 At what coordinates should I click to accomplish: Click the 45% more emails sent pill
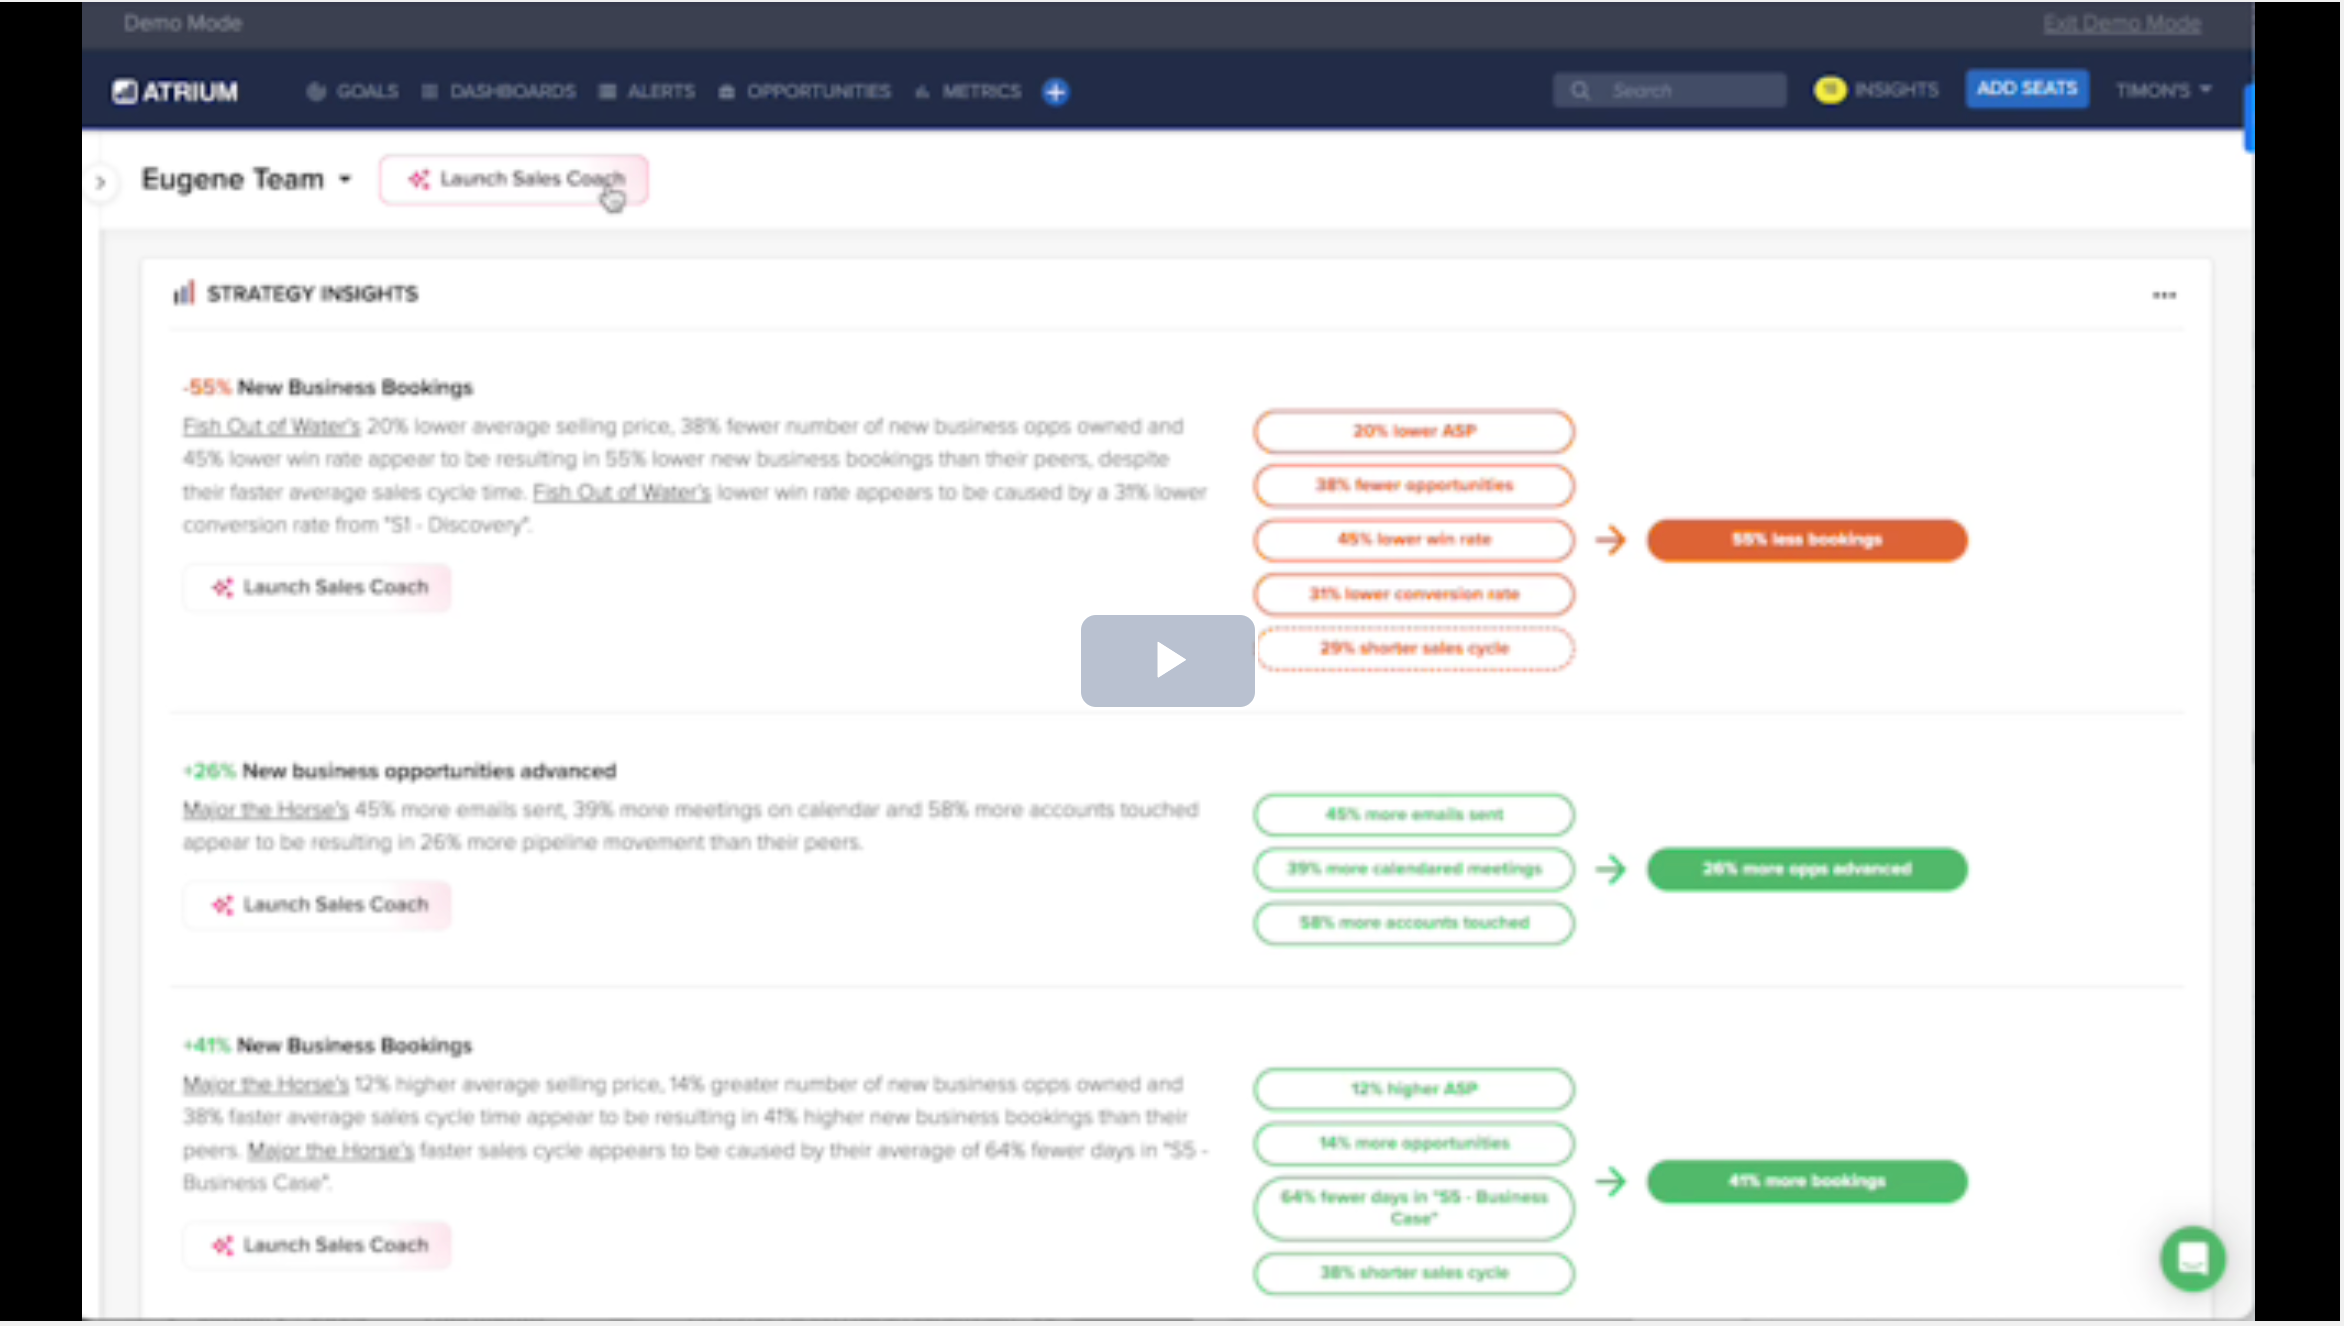1414,814
